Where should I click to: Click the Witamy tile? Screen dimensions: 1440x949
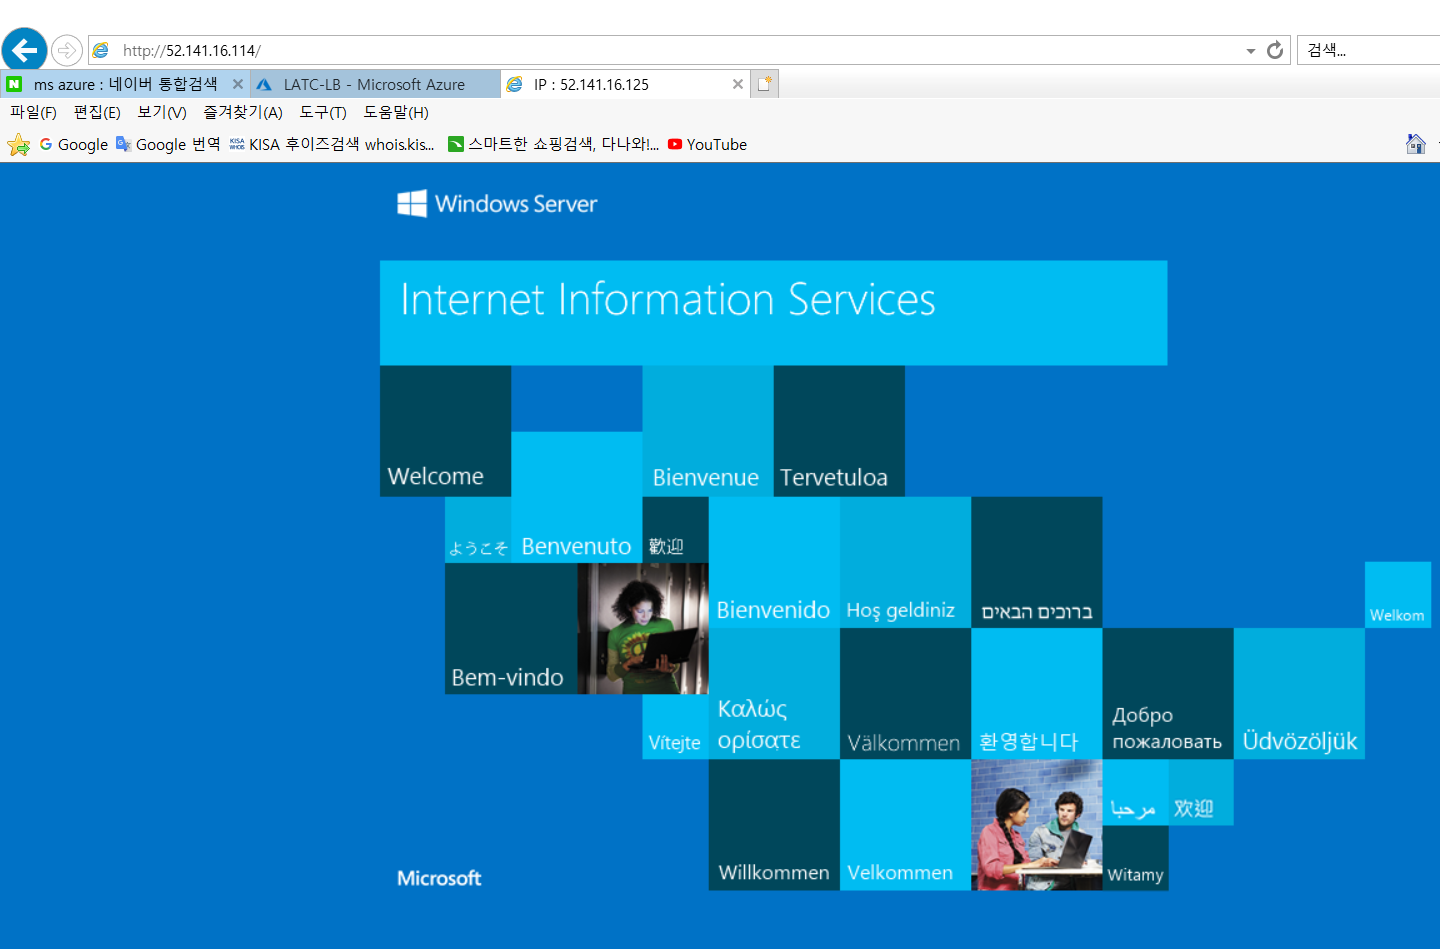[1135, 858]
